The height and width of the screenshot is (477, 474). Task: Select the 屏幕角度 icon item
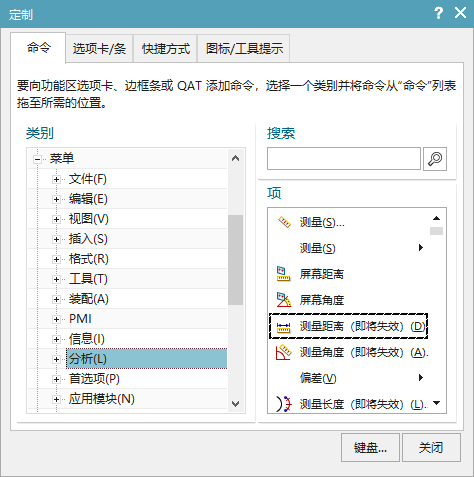click(x=284, y=300)
